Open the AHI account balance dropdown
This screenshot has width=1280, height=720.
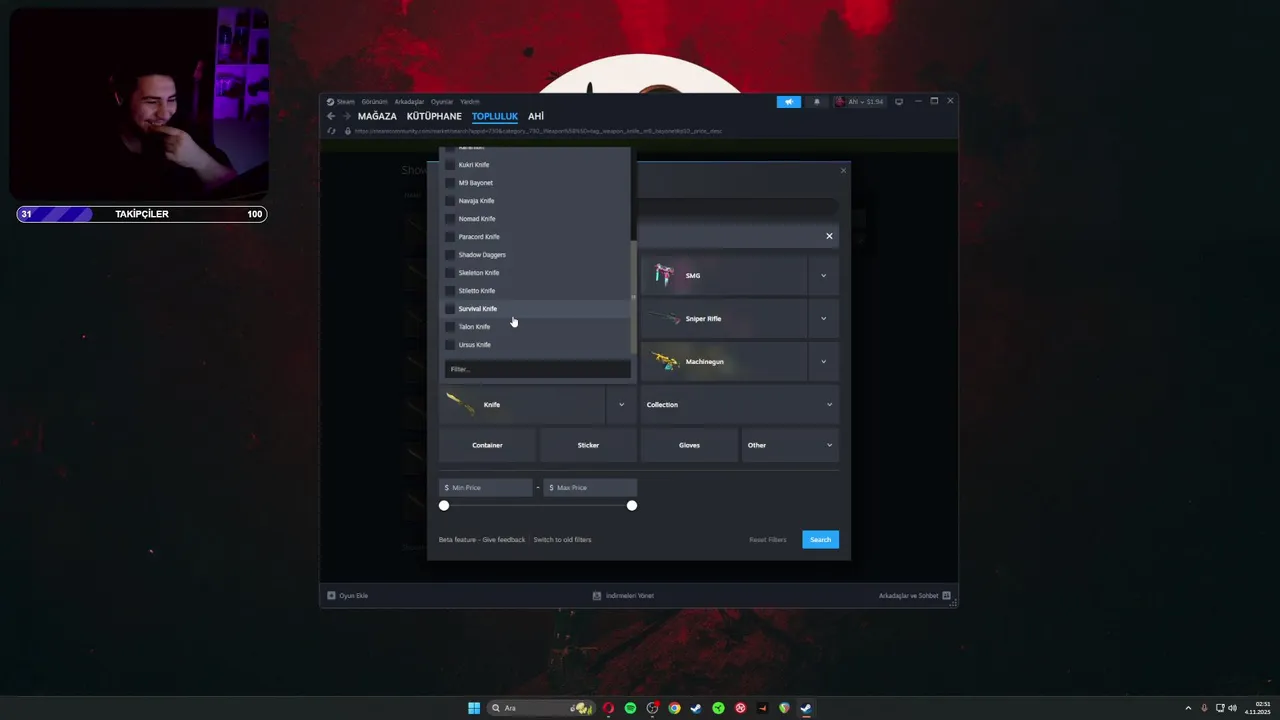pyautogui.click(x=860, y=102)
